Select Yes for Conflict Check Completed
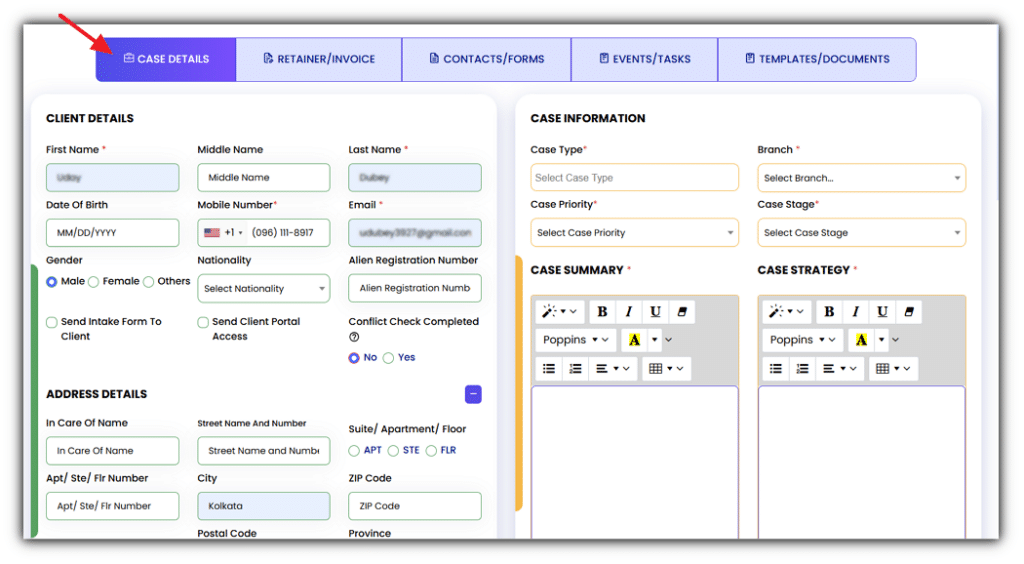 pos(389,358)
